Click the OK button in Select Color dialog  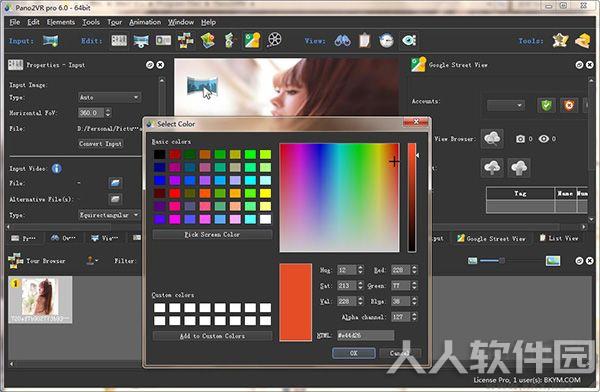pos(354,353)
